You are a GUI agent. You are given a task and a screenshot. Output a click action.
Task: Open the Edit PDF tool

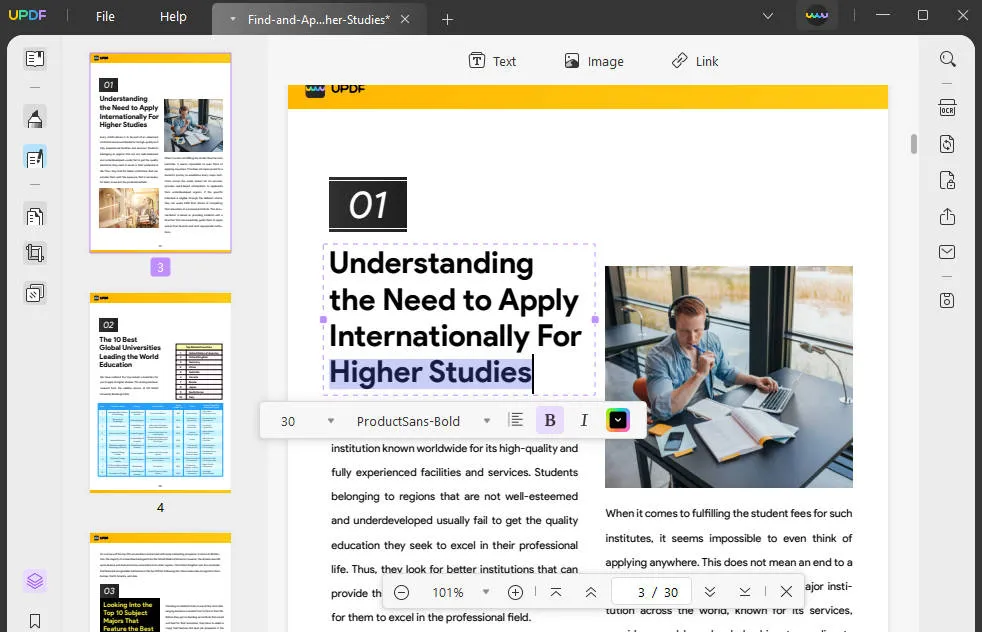[35, 157]
